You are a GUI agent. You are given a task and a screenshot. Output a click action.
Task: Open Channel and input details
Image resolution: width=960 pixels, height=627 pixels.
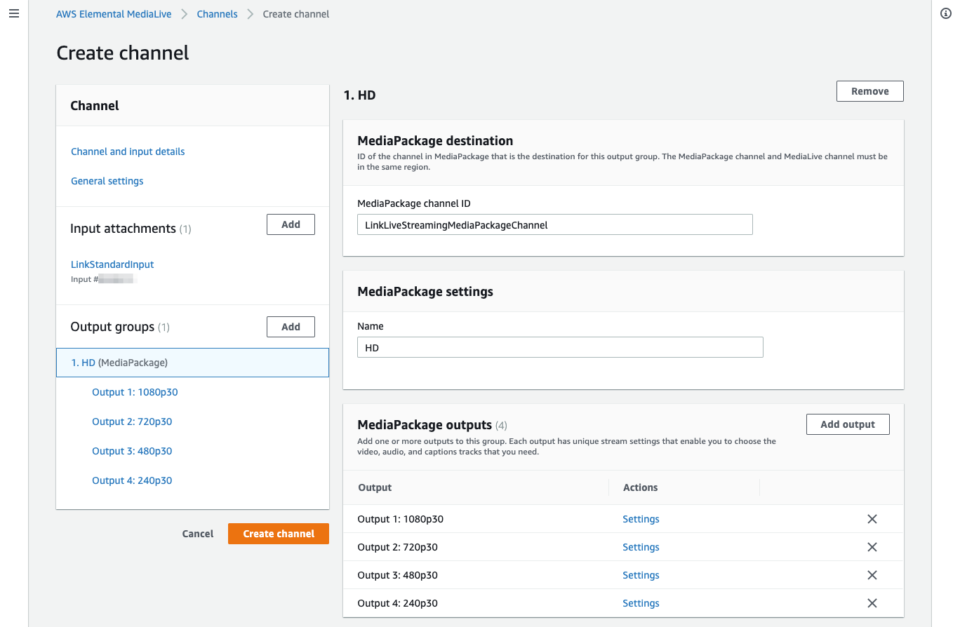pos(127,151)
